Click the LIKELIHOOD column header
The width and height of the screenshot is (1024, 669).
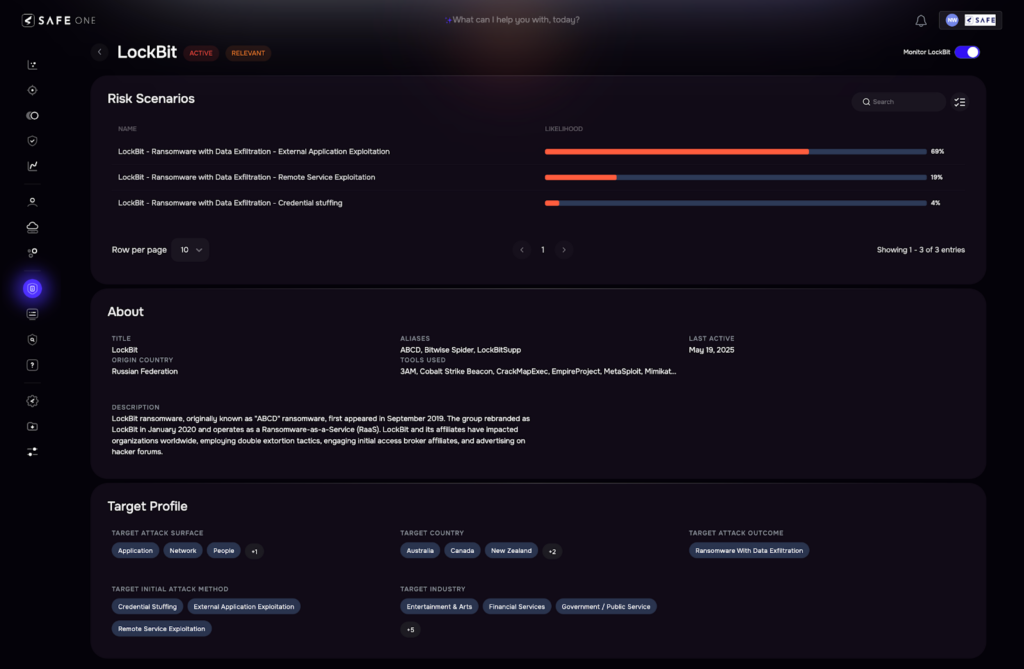pos(564,129)
